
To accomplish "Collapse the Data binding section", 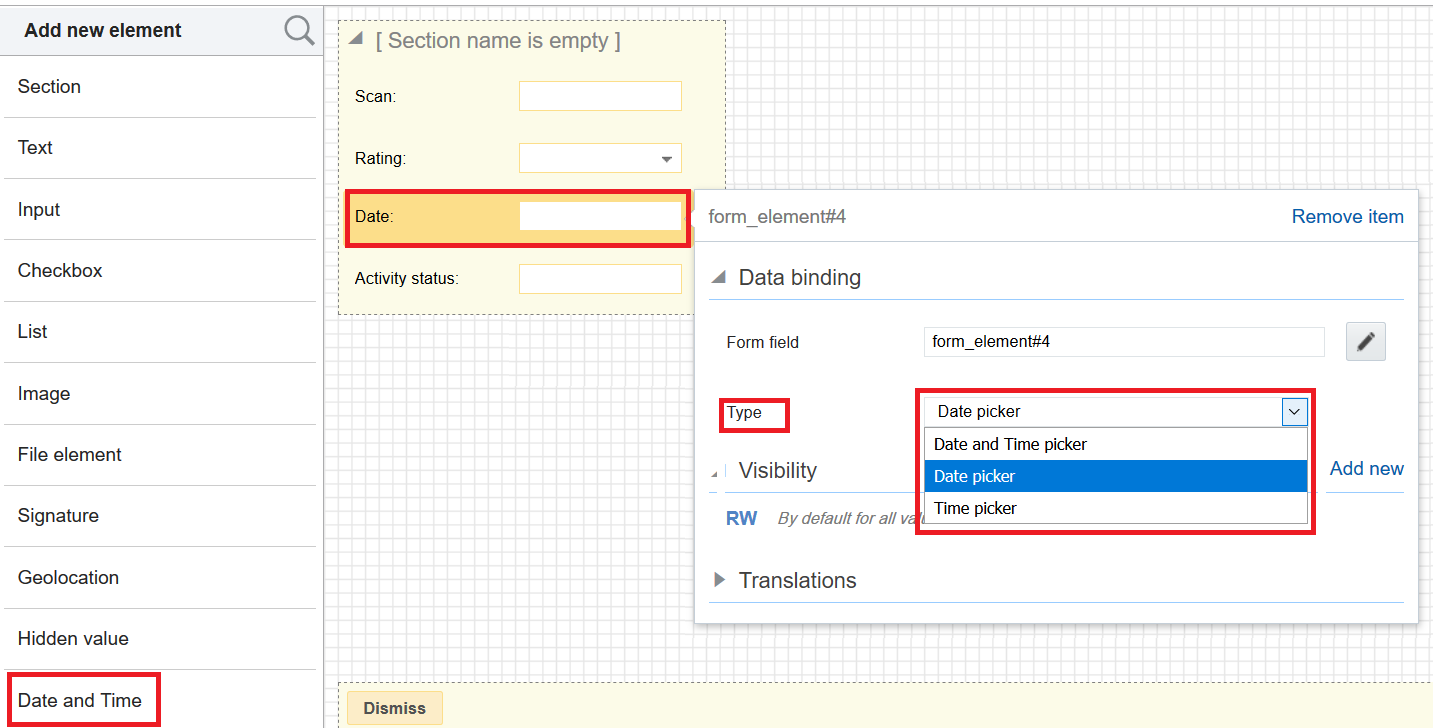I will tap(718, 278).
